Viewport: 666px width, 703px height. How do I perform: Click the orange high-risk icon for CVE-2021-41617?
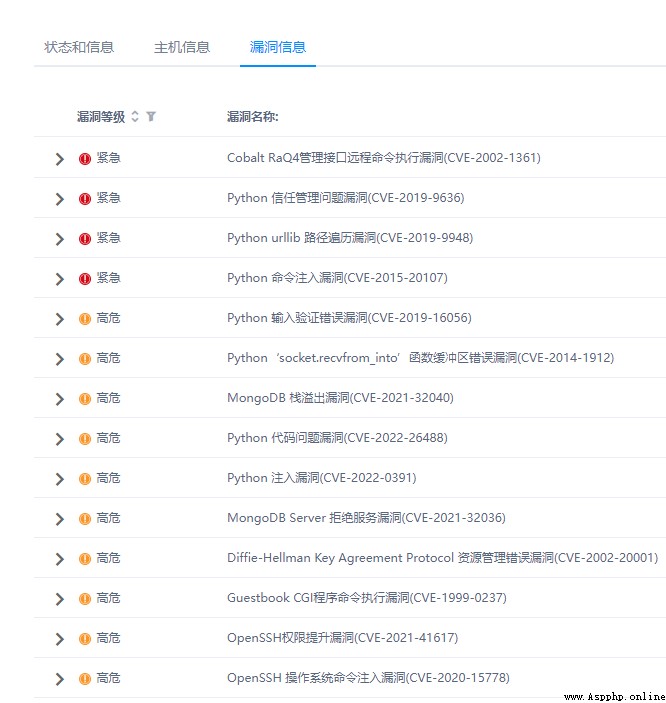pos(85,639)
